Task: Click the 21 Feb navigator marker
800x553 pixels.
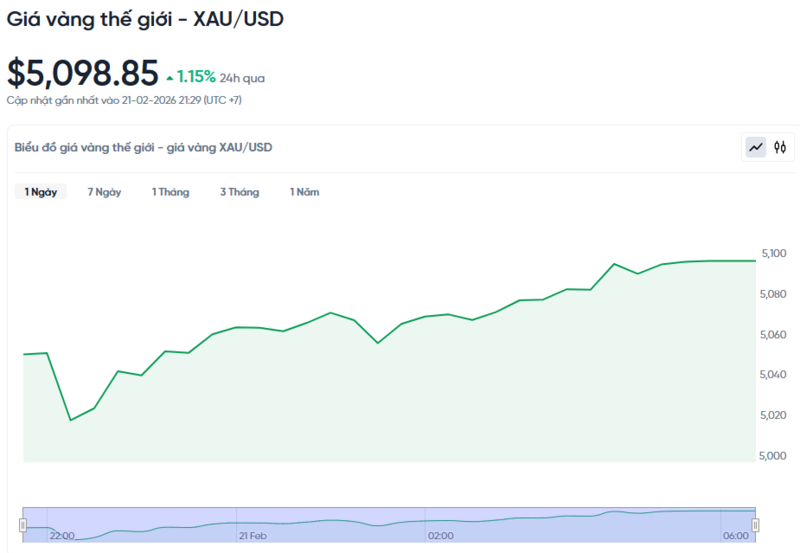Action: point(252,537)
